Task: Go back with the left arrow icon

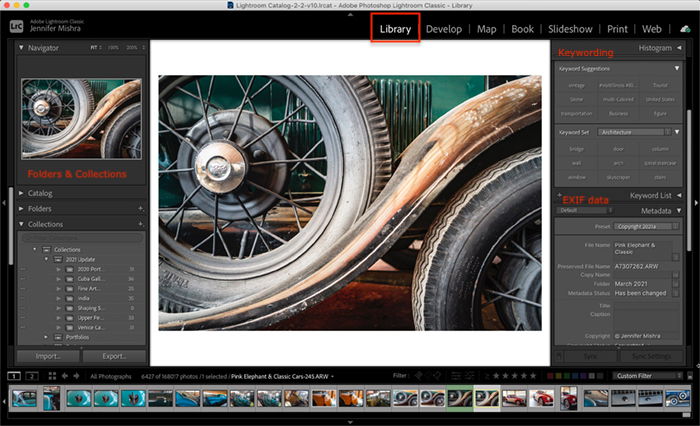Action: pyautogui.click(x=65, y=376)
